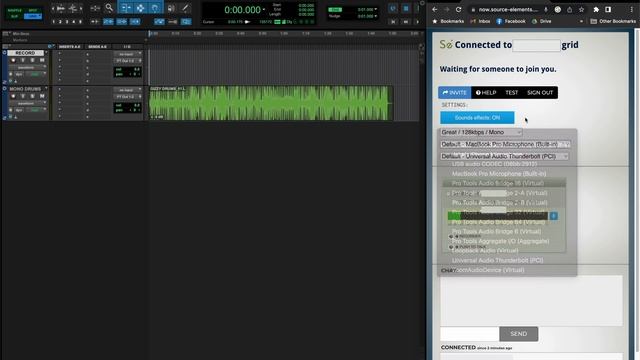
Task: Choose Pro Tools Aggregate I/O option
Action: [x=500, y=241]
